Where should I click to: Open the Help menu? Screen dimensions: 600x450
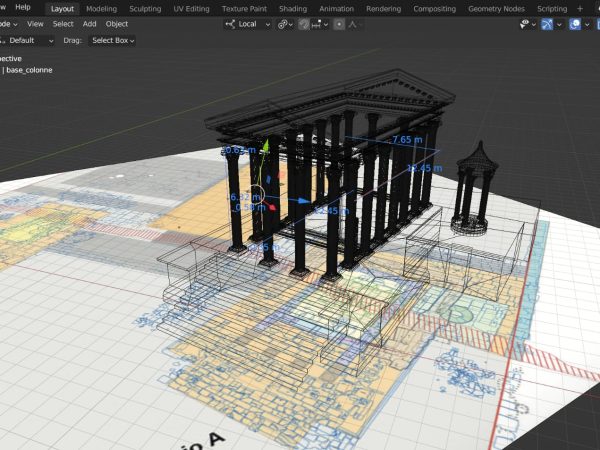pos(23,7)
